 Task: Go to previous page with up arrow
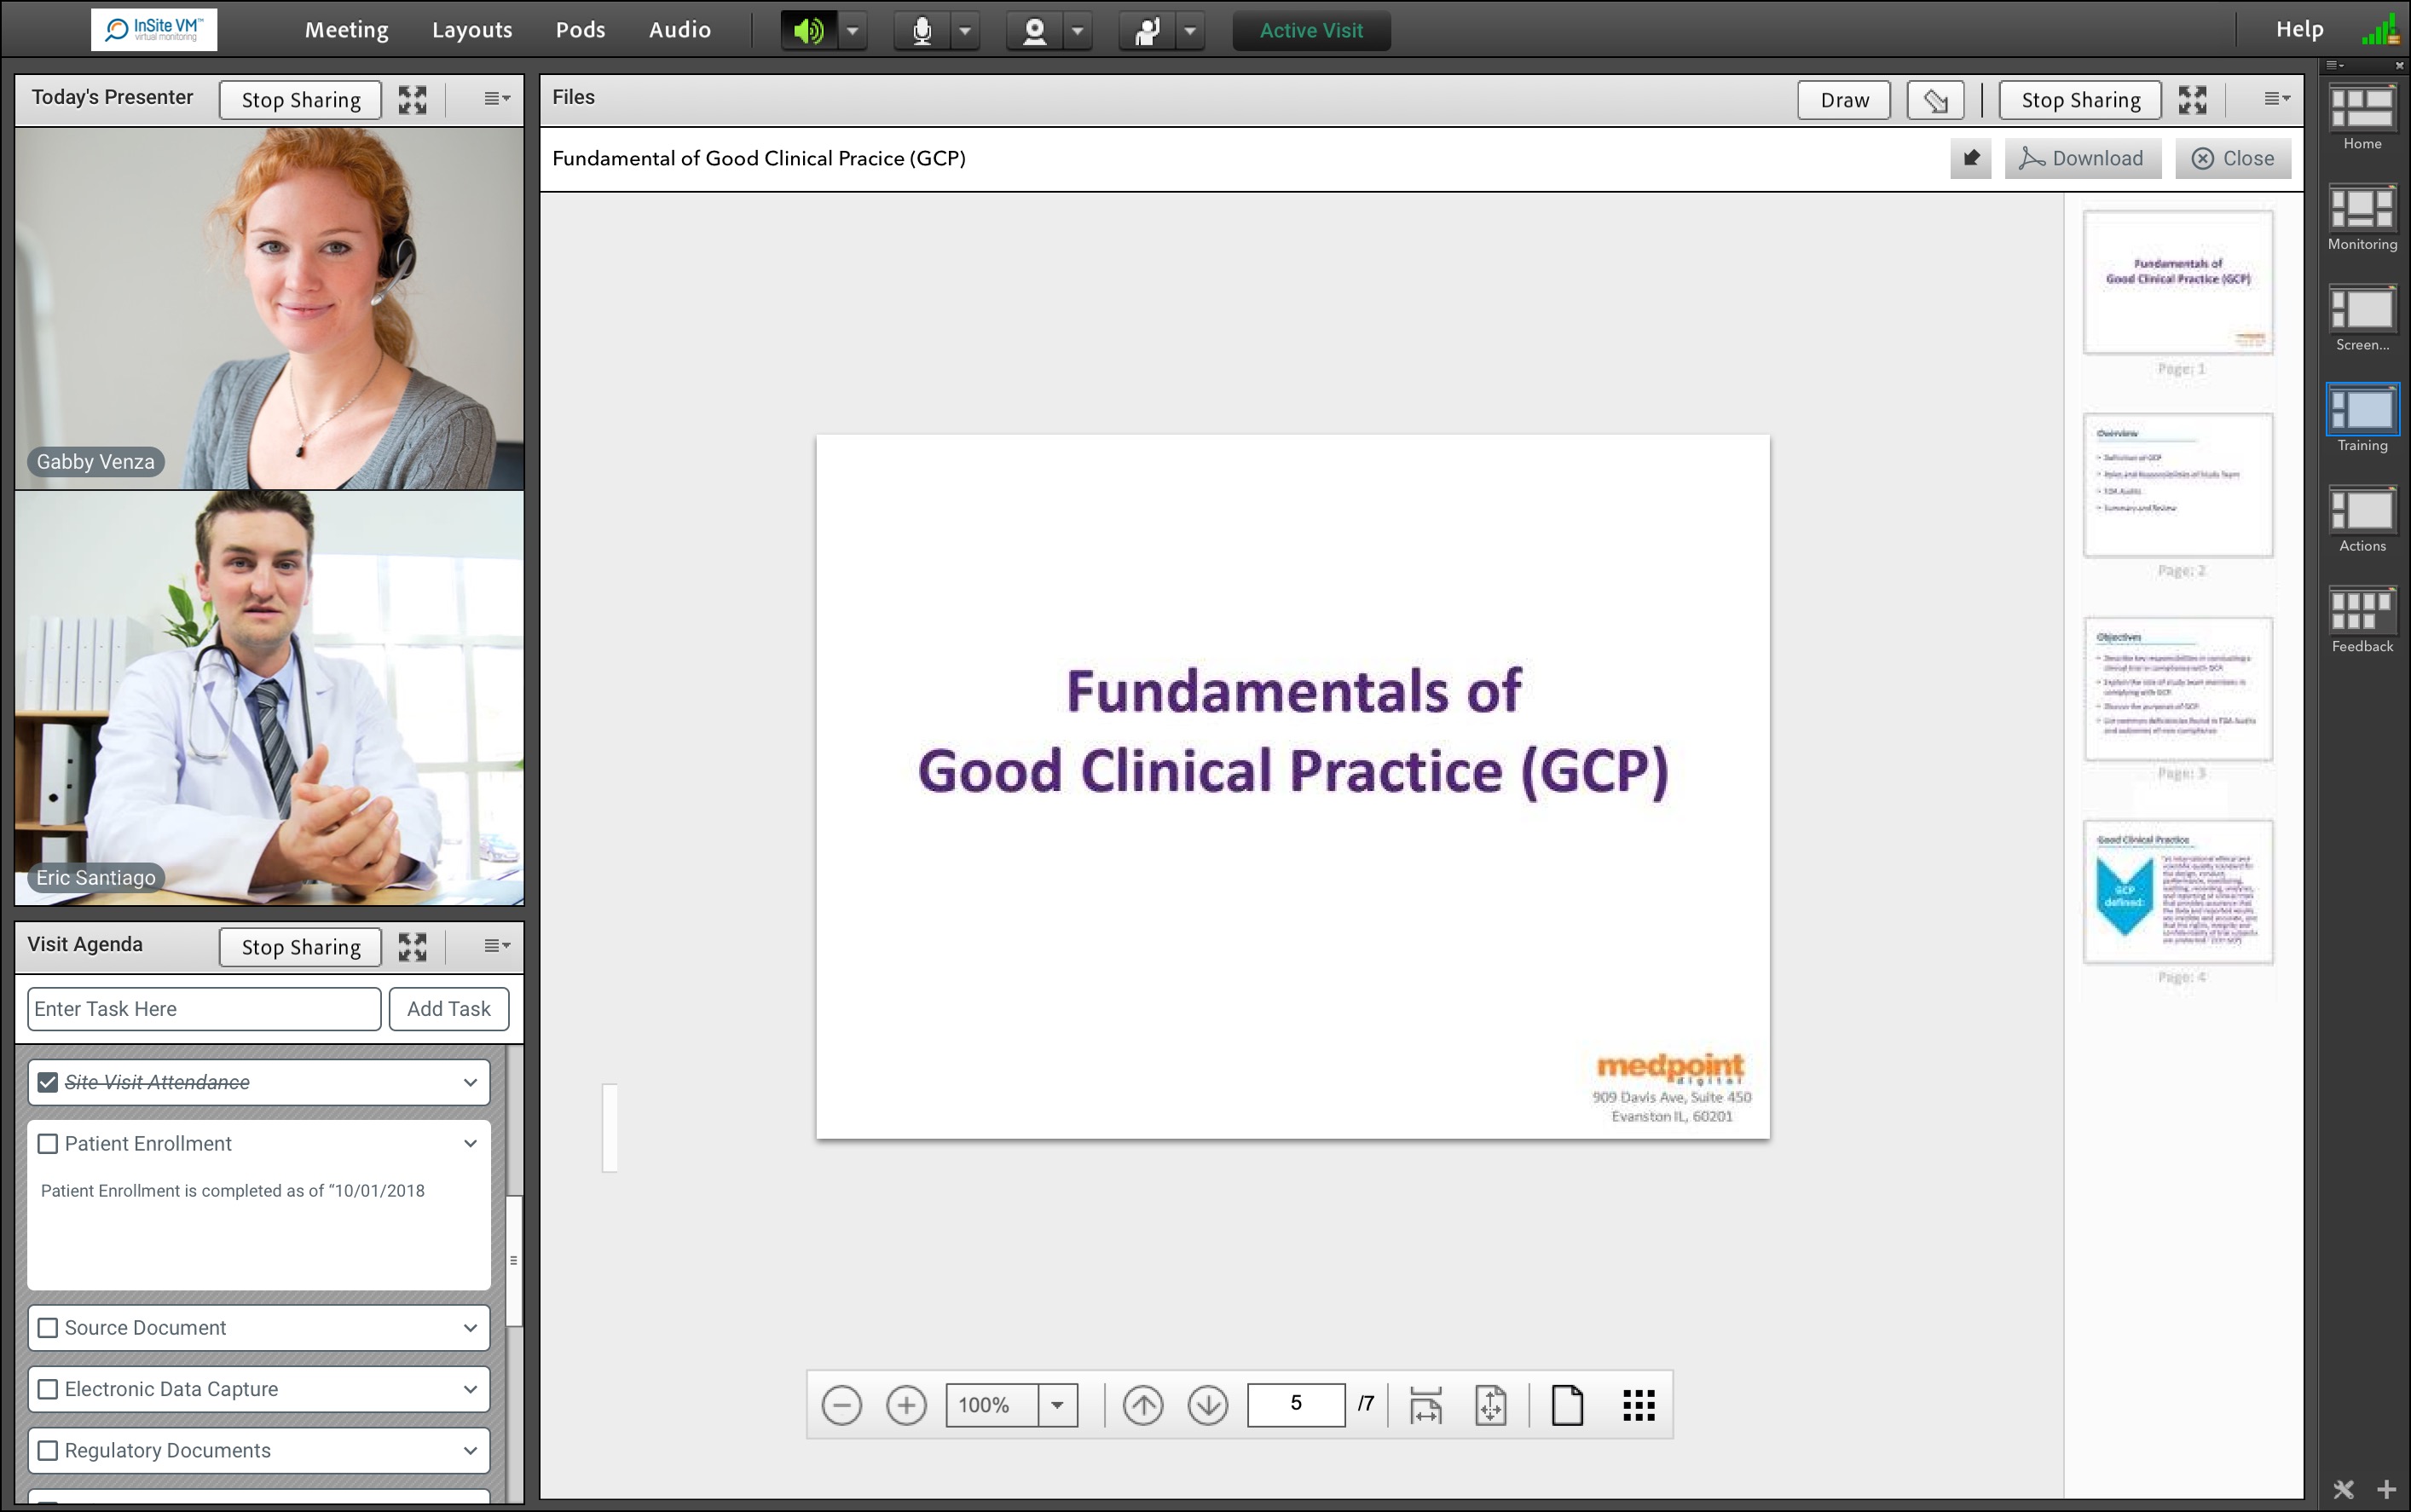1142,1405
